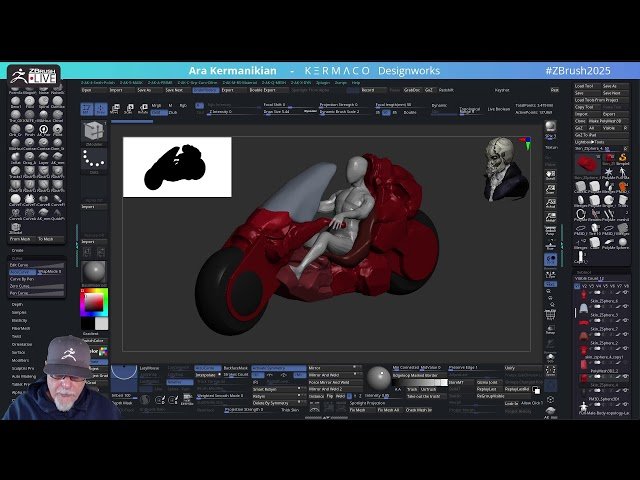The width and height of the screenshot is (640, 480).
Task: Open the cube brush thumbnail picker
Action: click(x=94, y=131)
